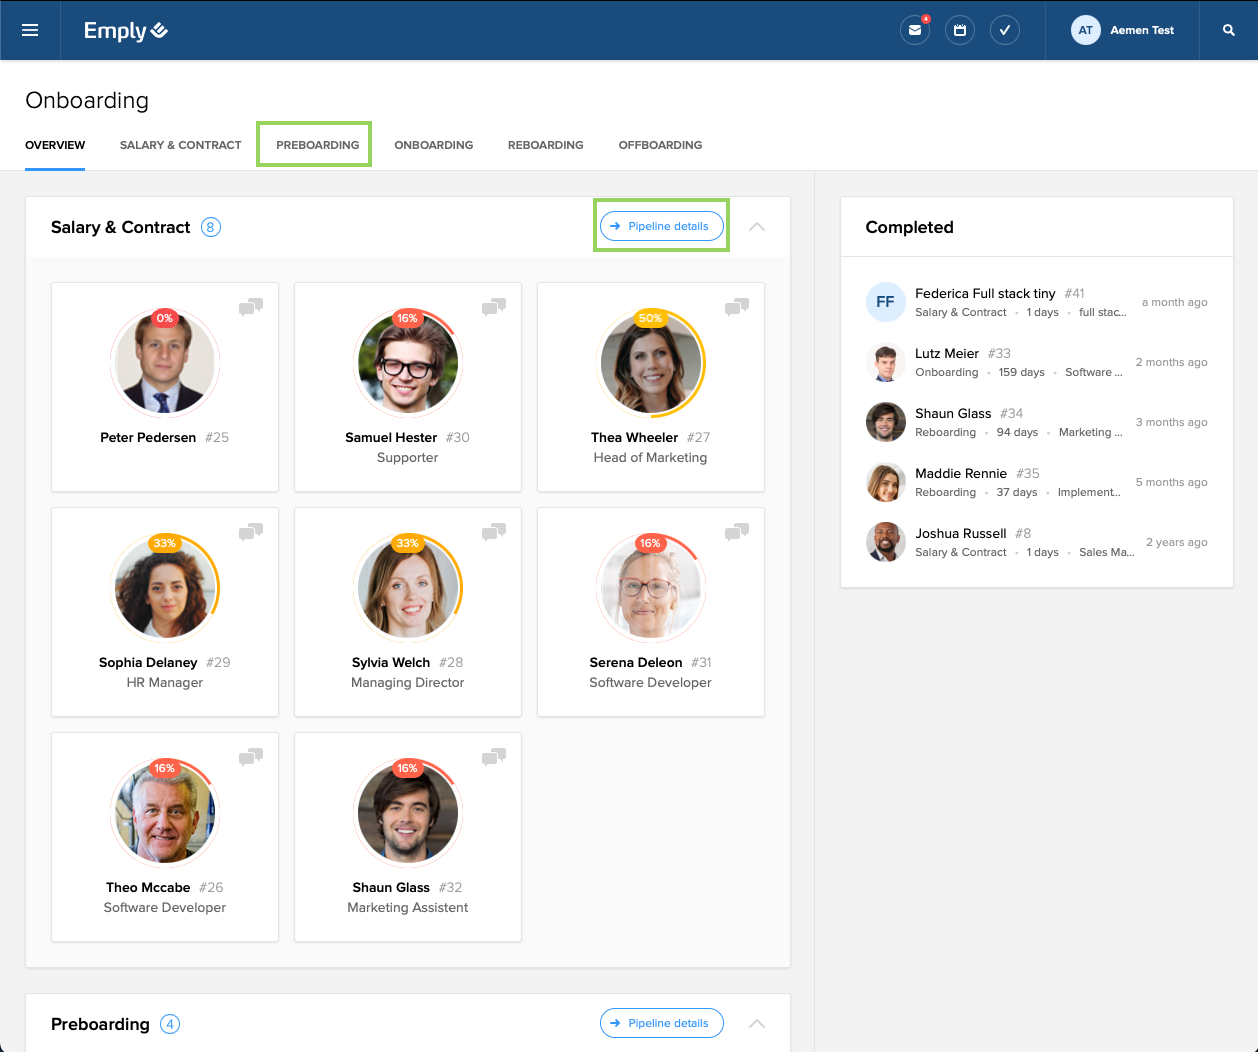
Task: Click the Emply logo
Action: pos(125,31)
